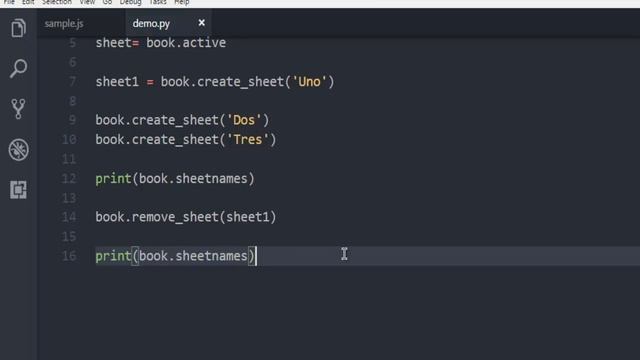640x360 pixels.
Task: Click empty line number 8
Action: (x=72, y=101)
